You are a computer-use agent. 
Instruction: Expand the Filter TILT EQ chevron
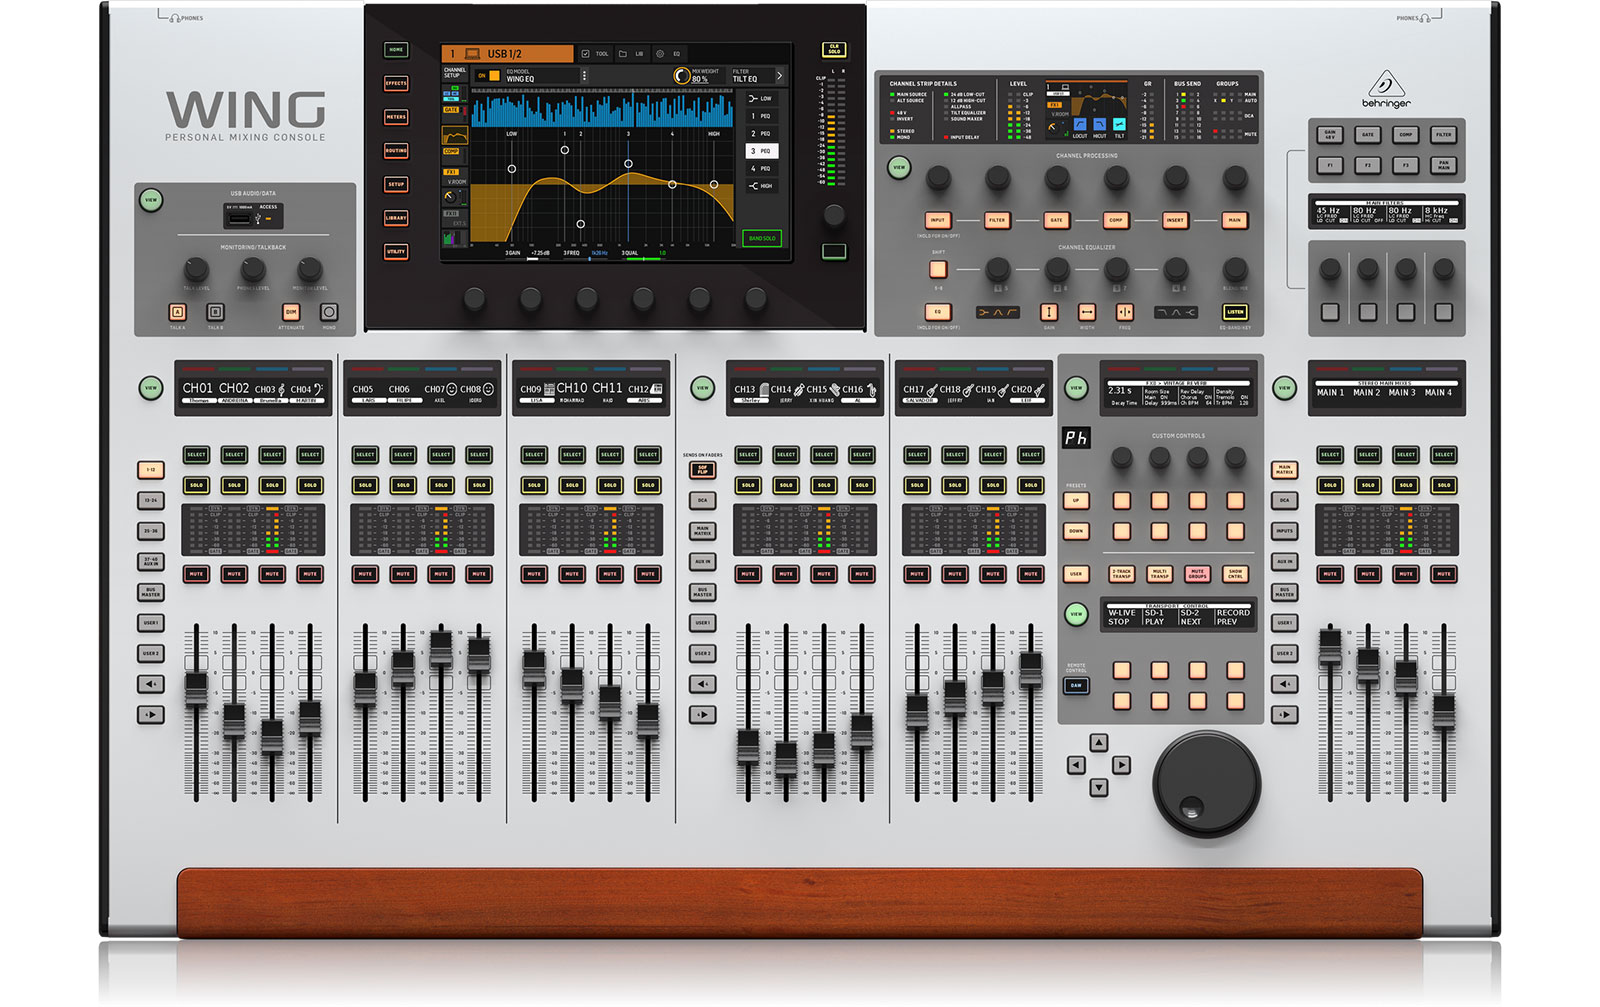point(780,76)
